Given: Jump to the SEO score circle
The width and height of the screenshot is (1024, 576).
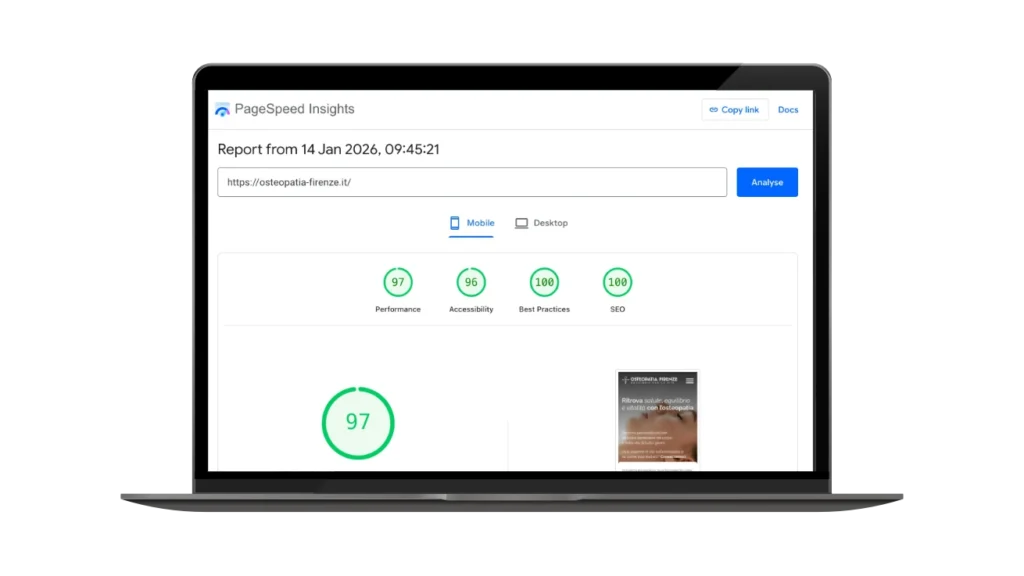Looking at the screenshot, I should pyautogui.click(x=618, y=282).
